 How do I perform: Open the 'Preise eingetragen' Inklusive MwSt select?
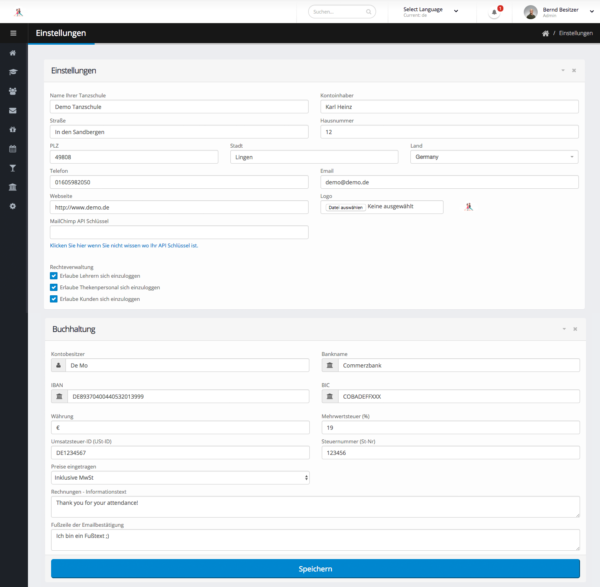(180, 478)
